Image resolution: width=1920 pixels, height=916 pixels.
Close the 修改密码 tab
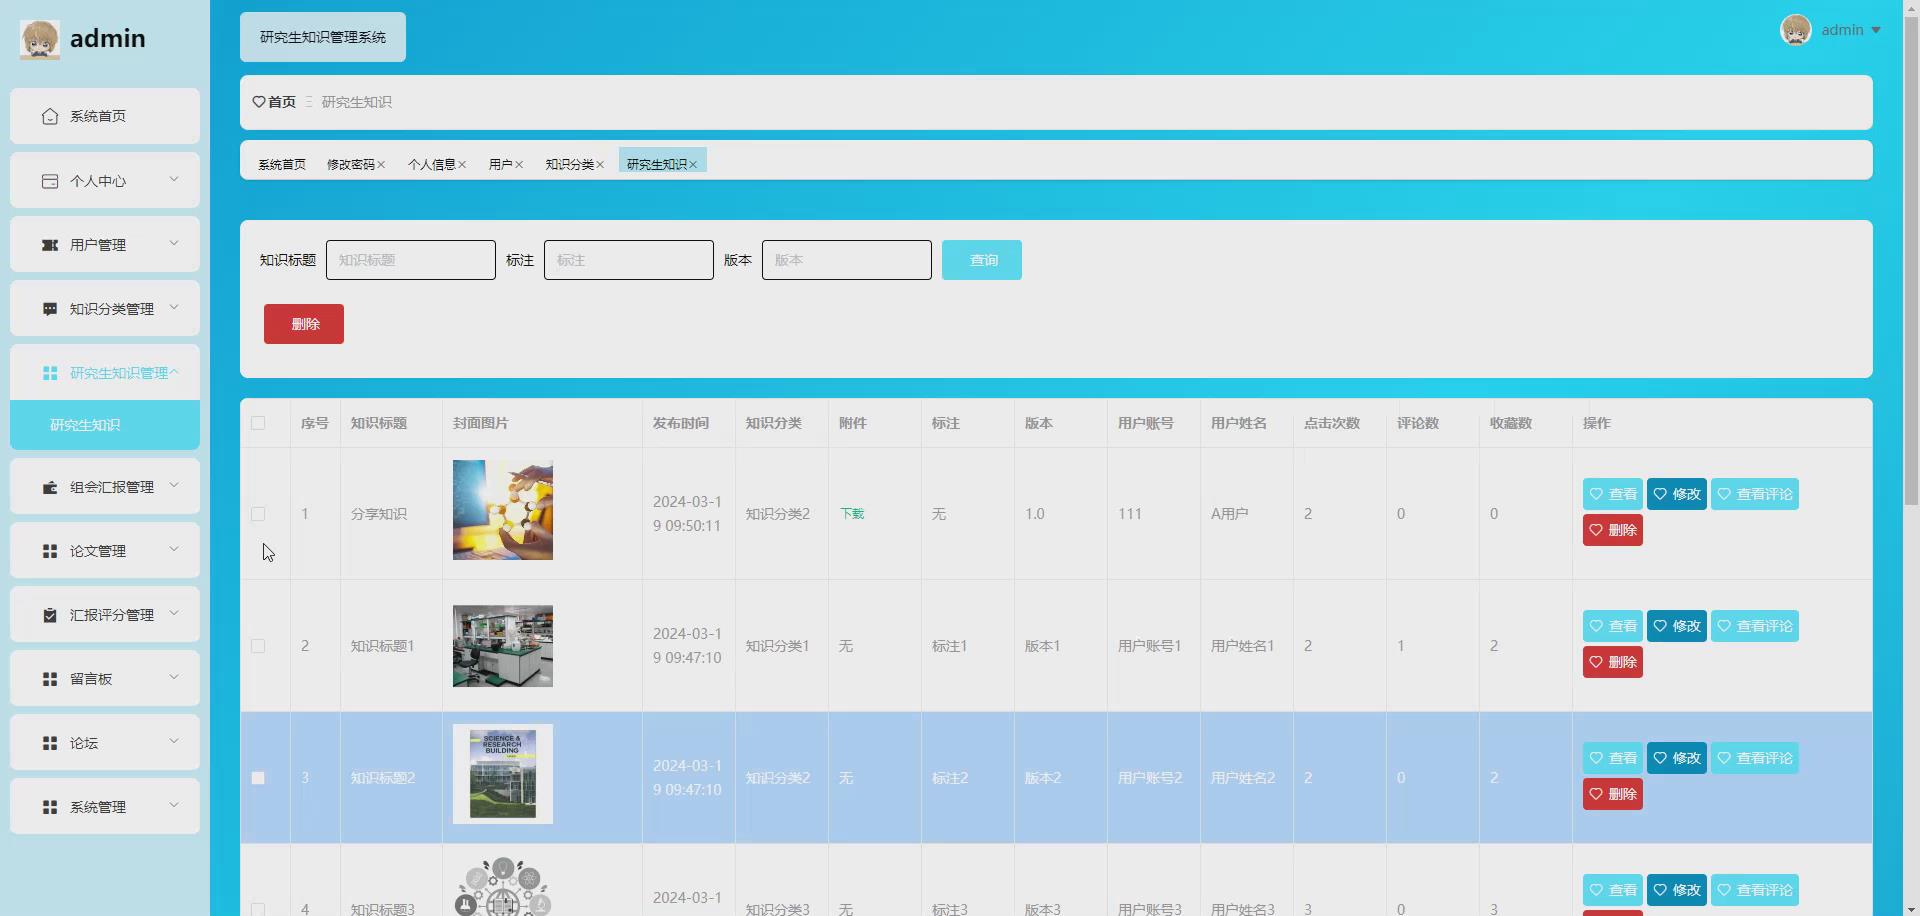(381, 165)
